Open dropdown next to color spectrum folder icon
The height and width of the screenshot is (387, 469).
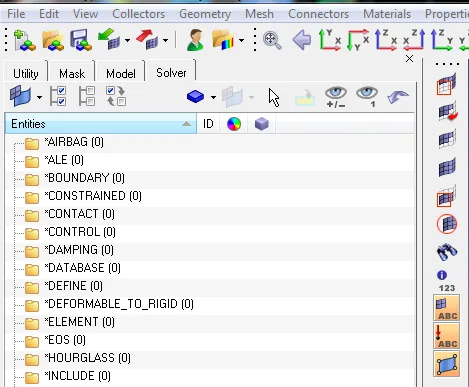click(242, 41)
